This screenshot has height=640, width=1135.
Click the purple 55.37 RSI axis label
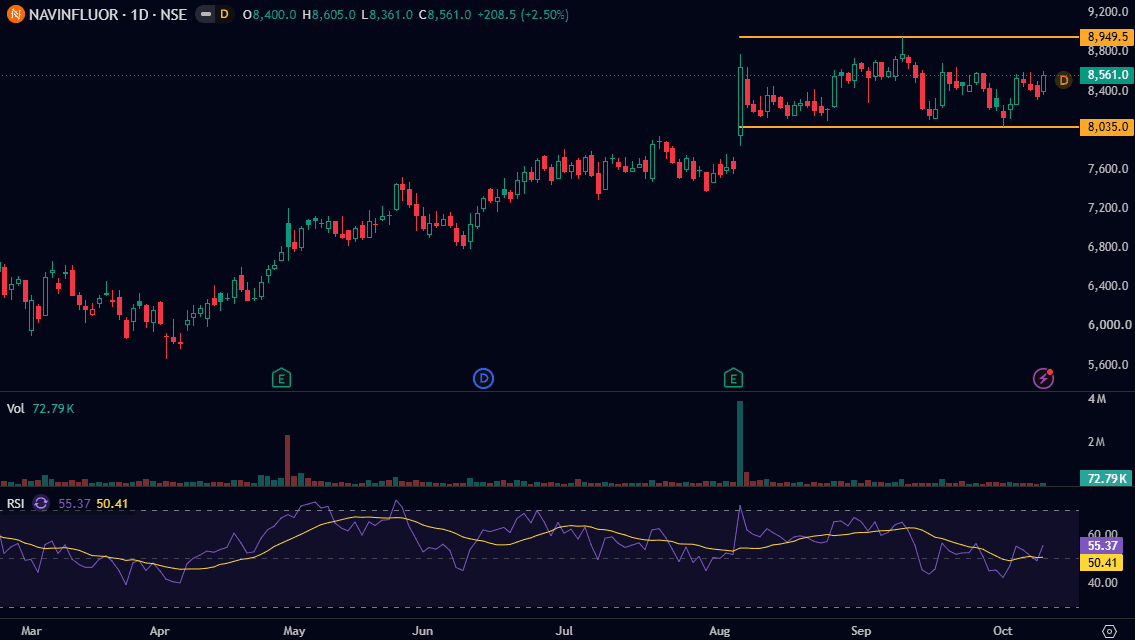(1102, 545)
